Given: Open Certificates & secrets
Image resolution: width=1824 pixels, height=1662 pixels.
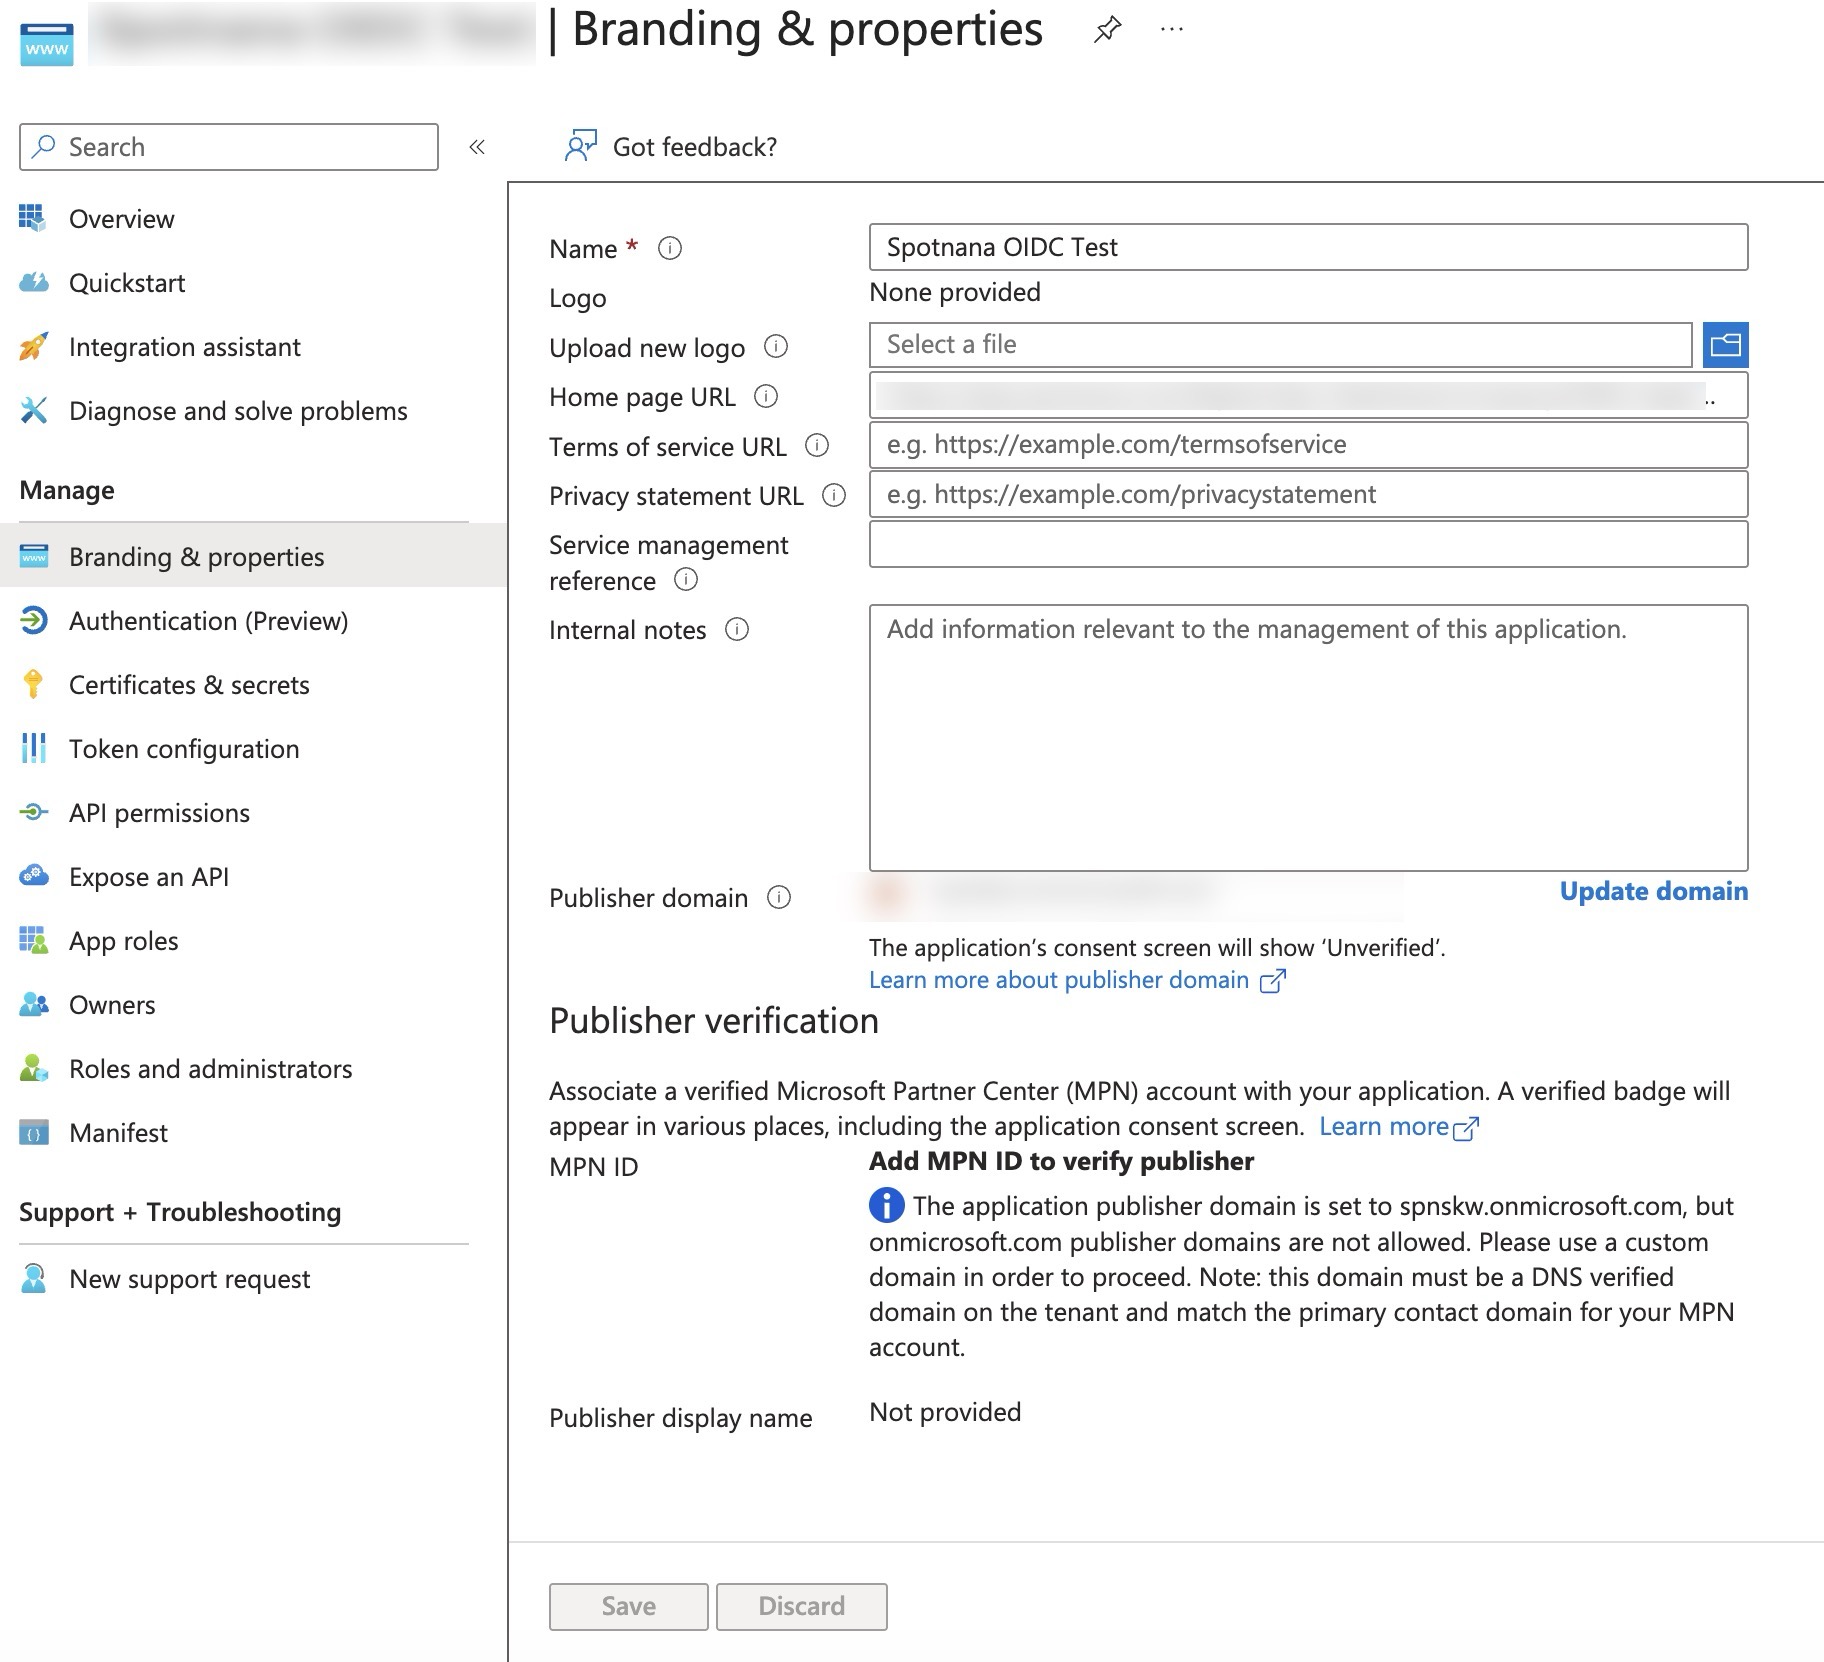Looking at the screenshot, I should coord(189,685).
